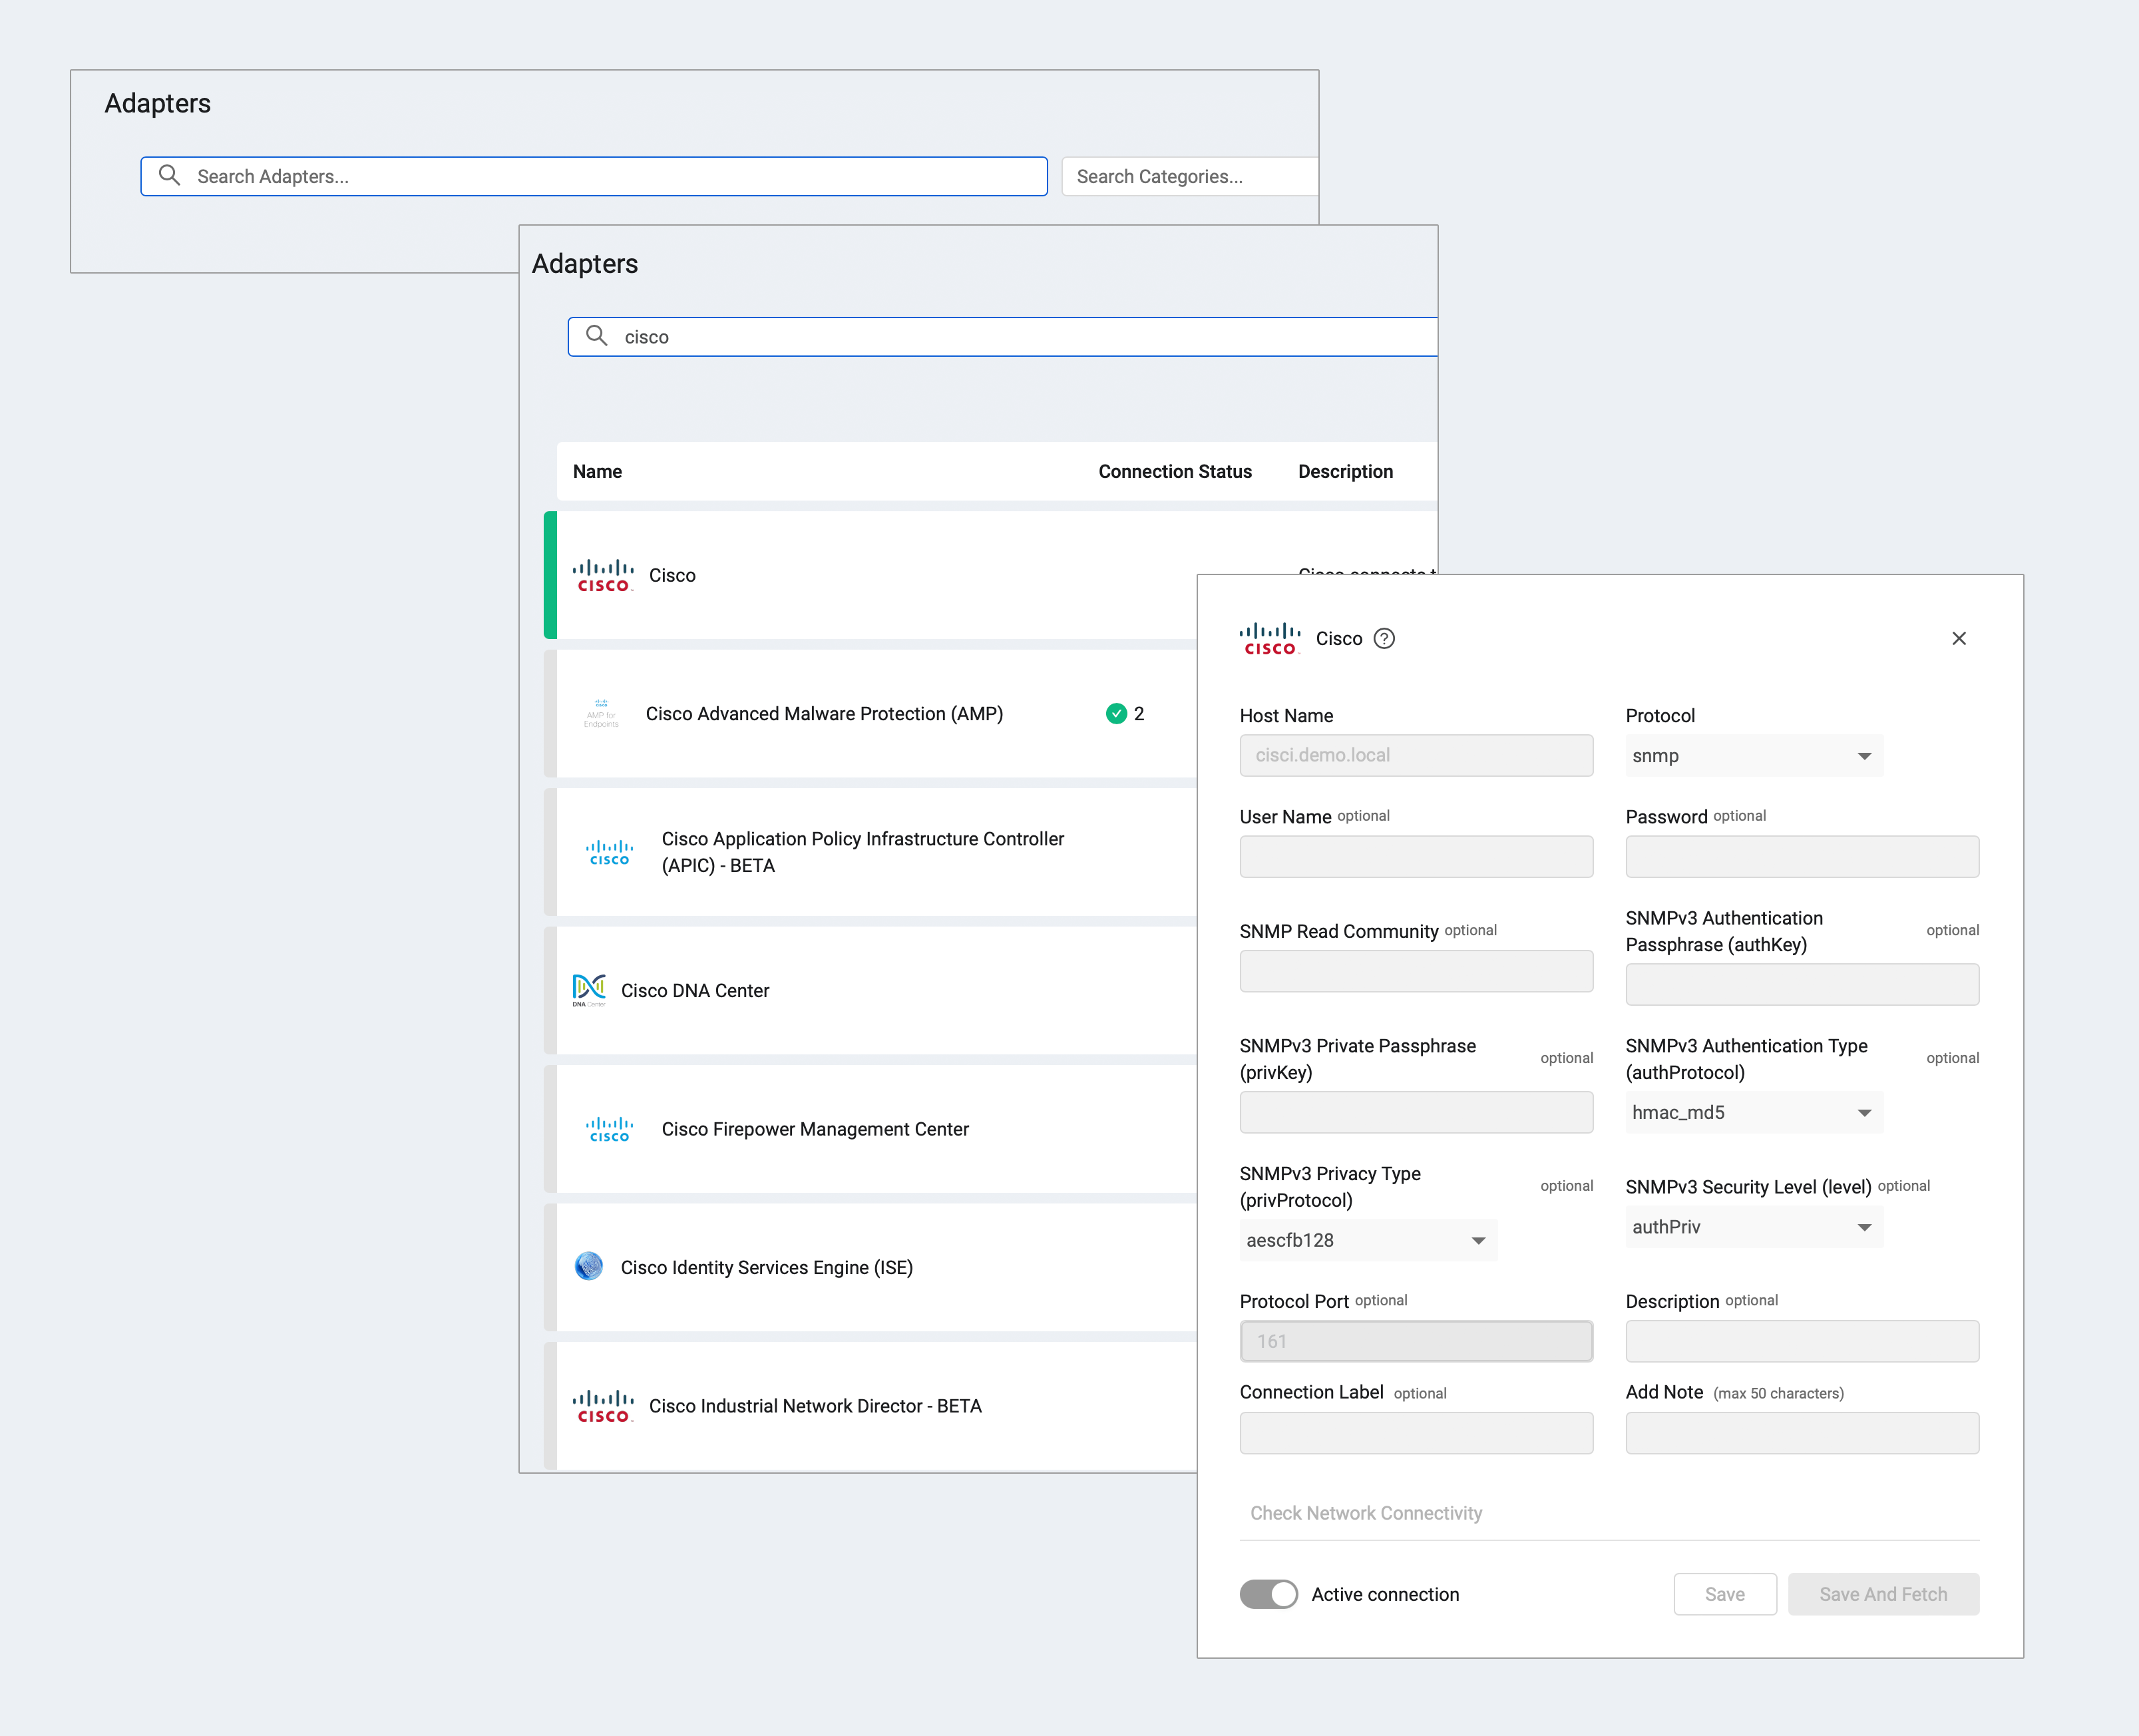Click the Connection Status column header
This screenshot has height=1736, width=2139.
pos(1174,472)
